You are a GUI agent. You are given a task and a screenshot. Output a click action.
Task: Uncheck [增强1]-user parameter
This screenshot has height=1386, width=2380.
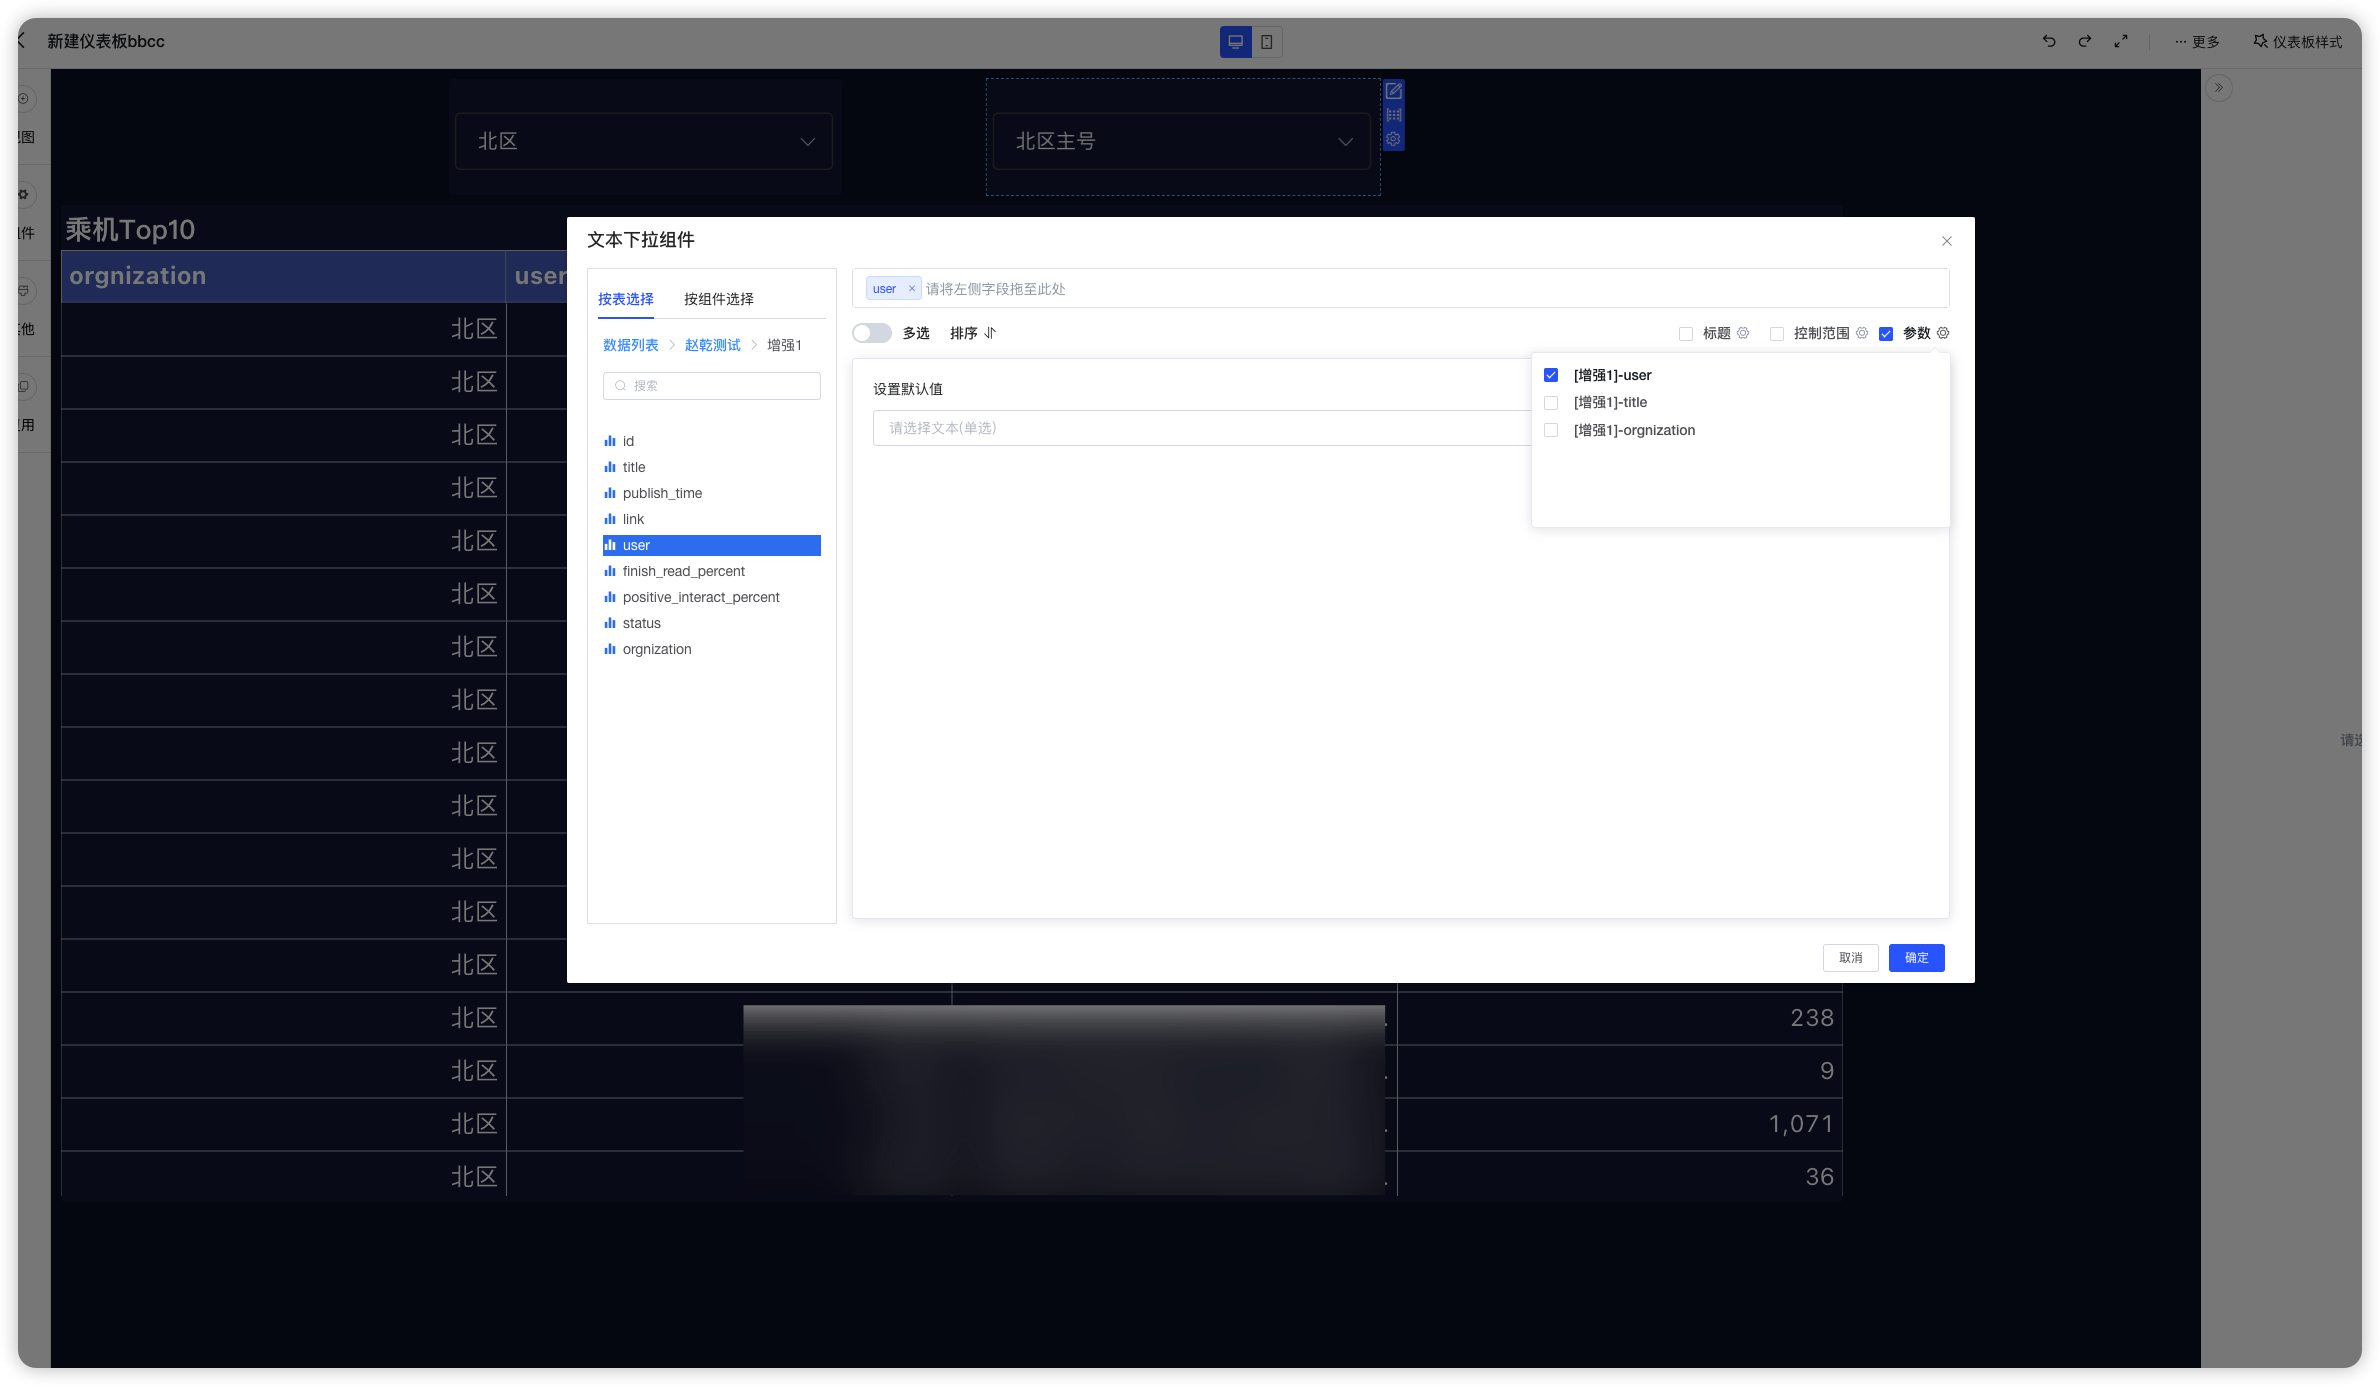coord(1551,375)
